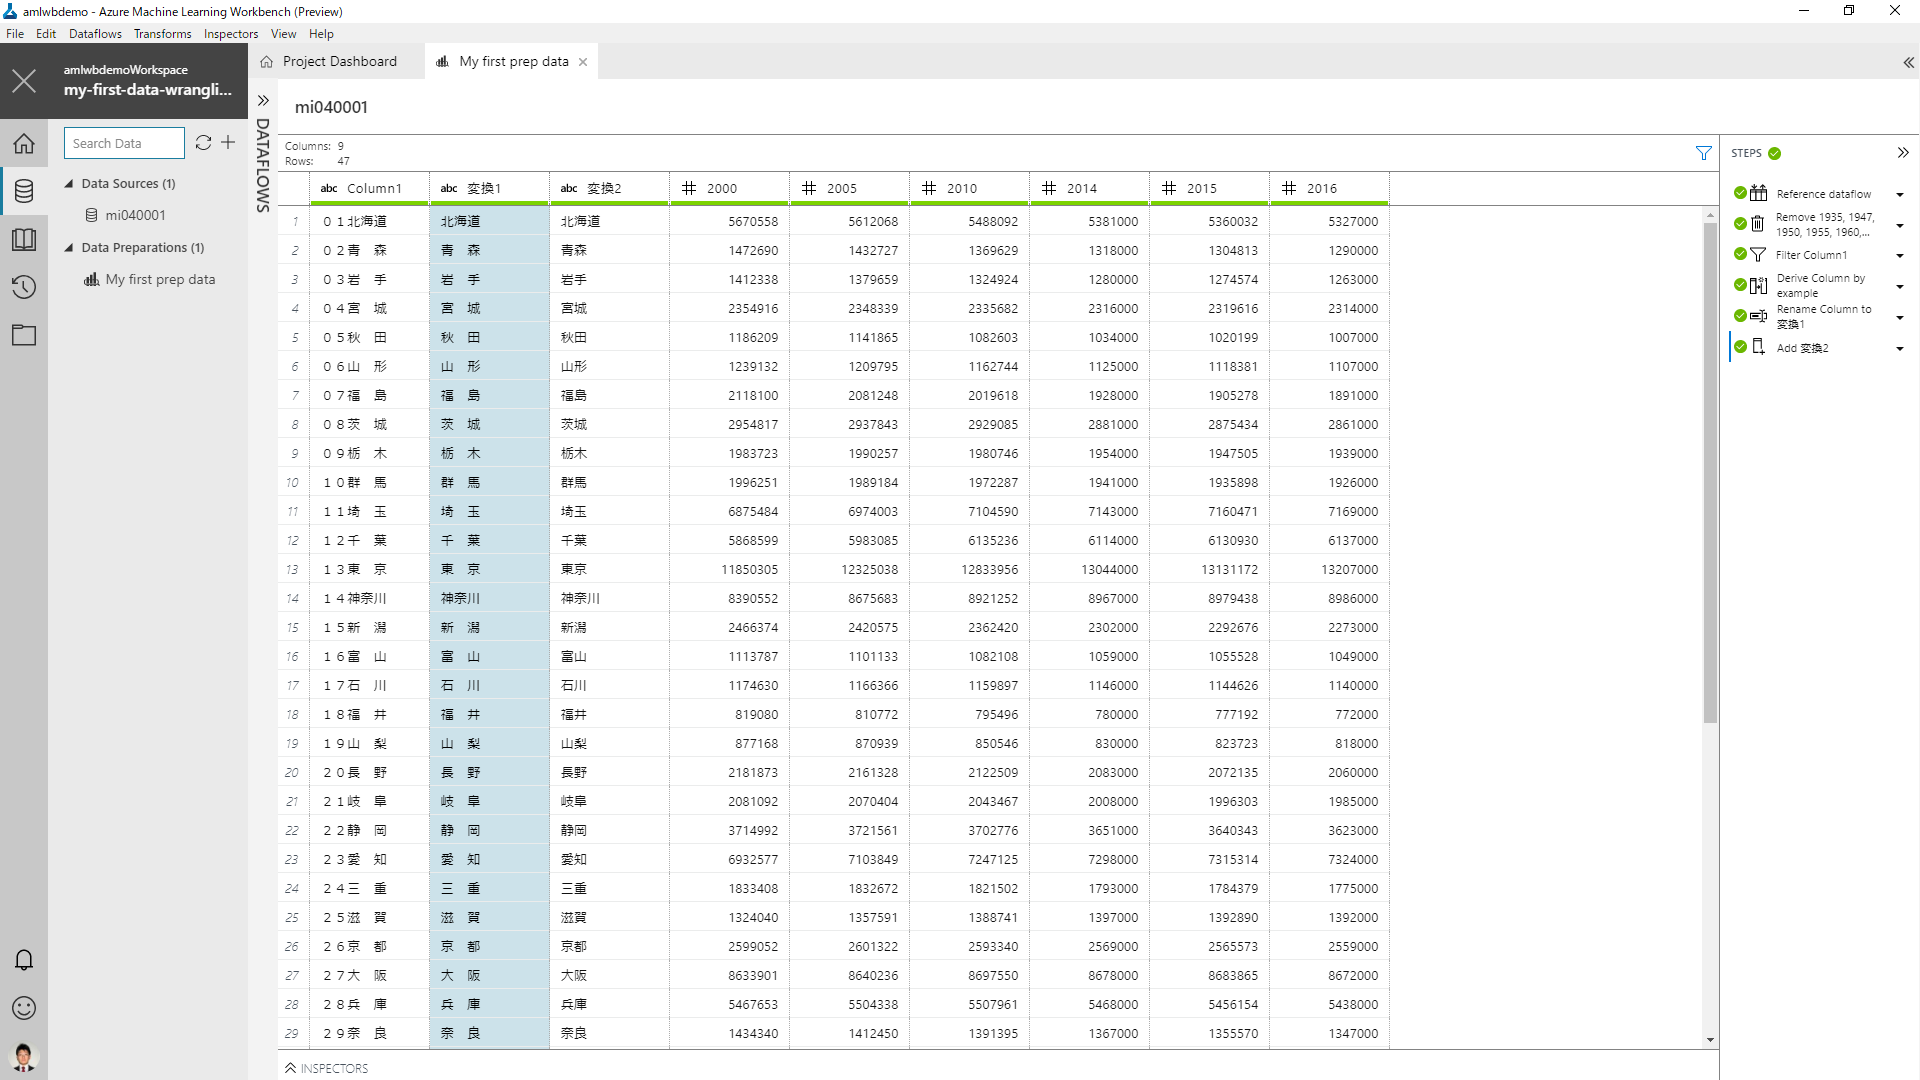Click the refresh data icon
The image size is (1920, 1080).
(x=203, y=143)
